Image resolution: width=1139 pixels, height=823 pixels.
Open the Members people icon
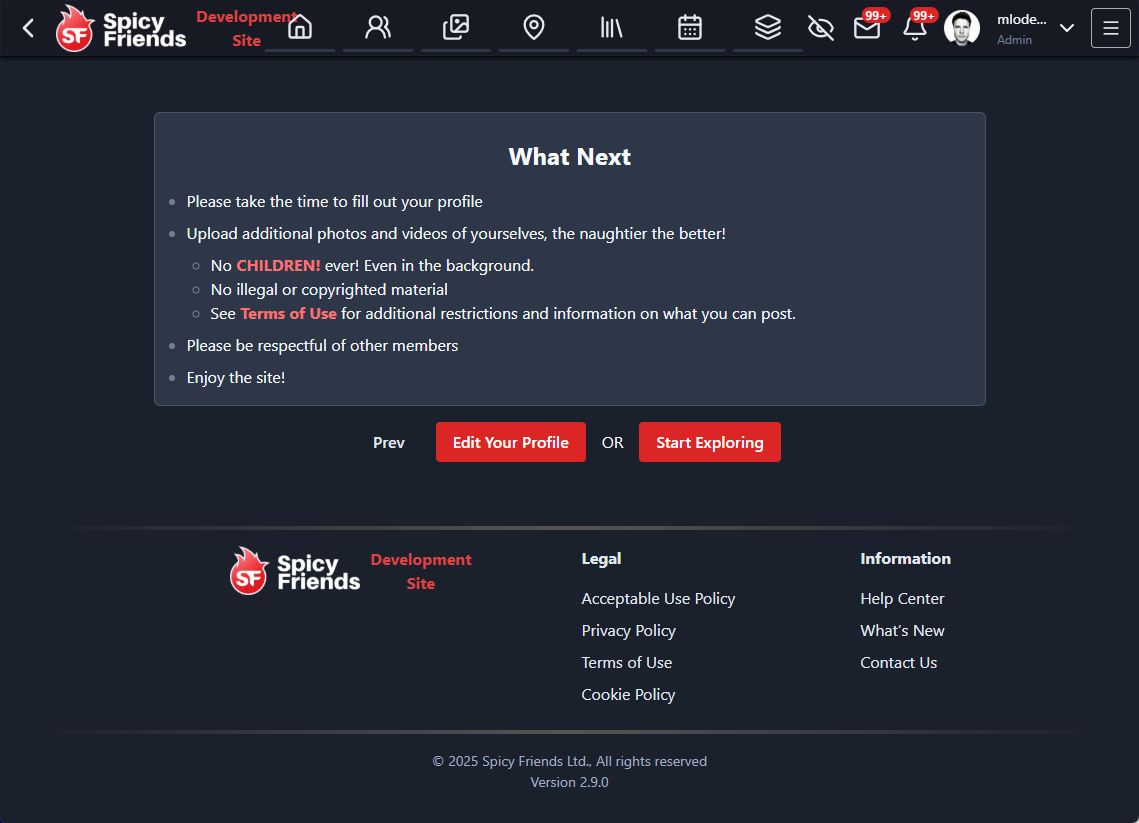(378, 28)
